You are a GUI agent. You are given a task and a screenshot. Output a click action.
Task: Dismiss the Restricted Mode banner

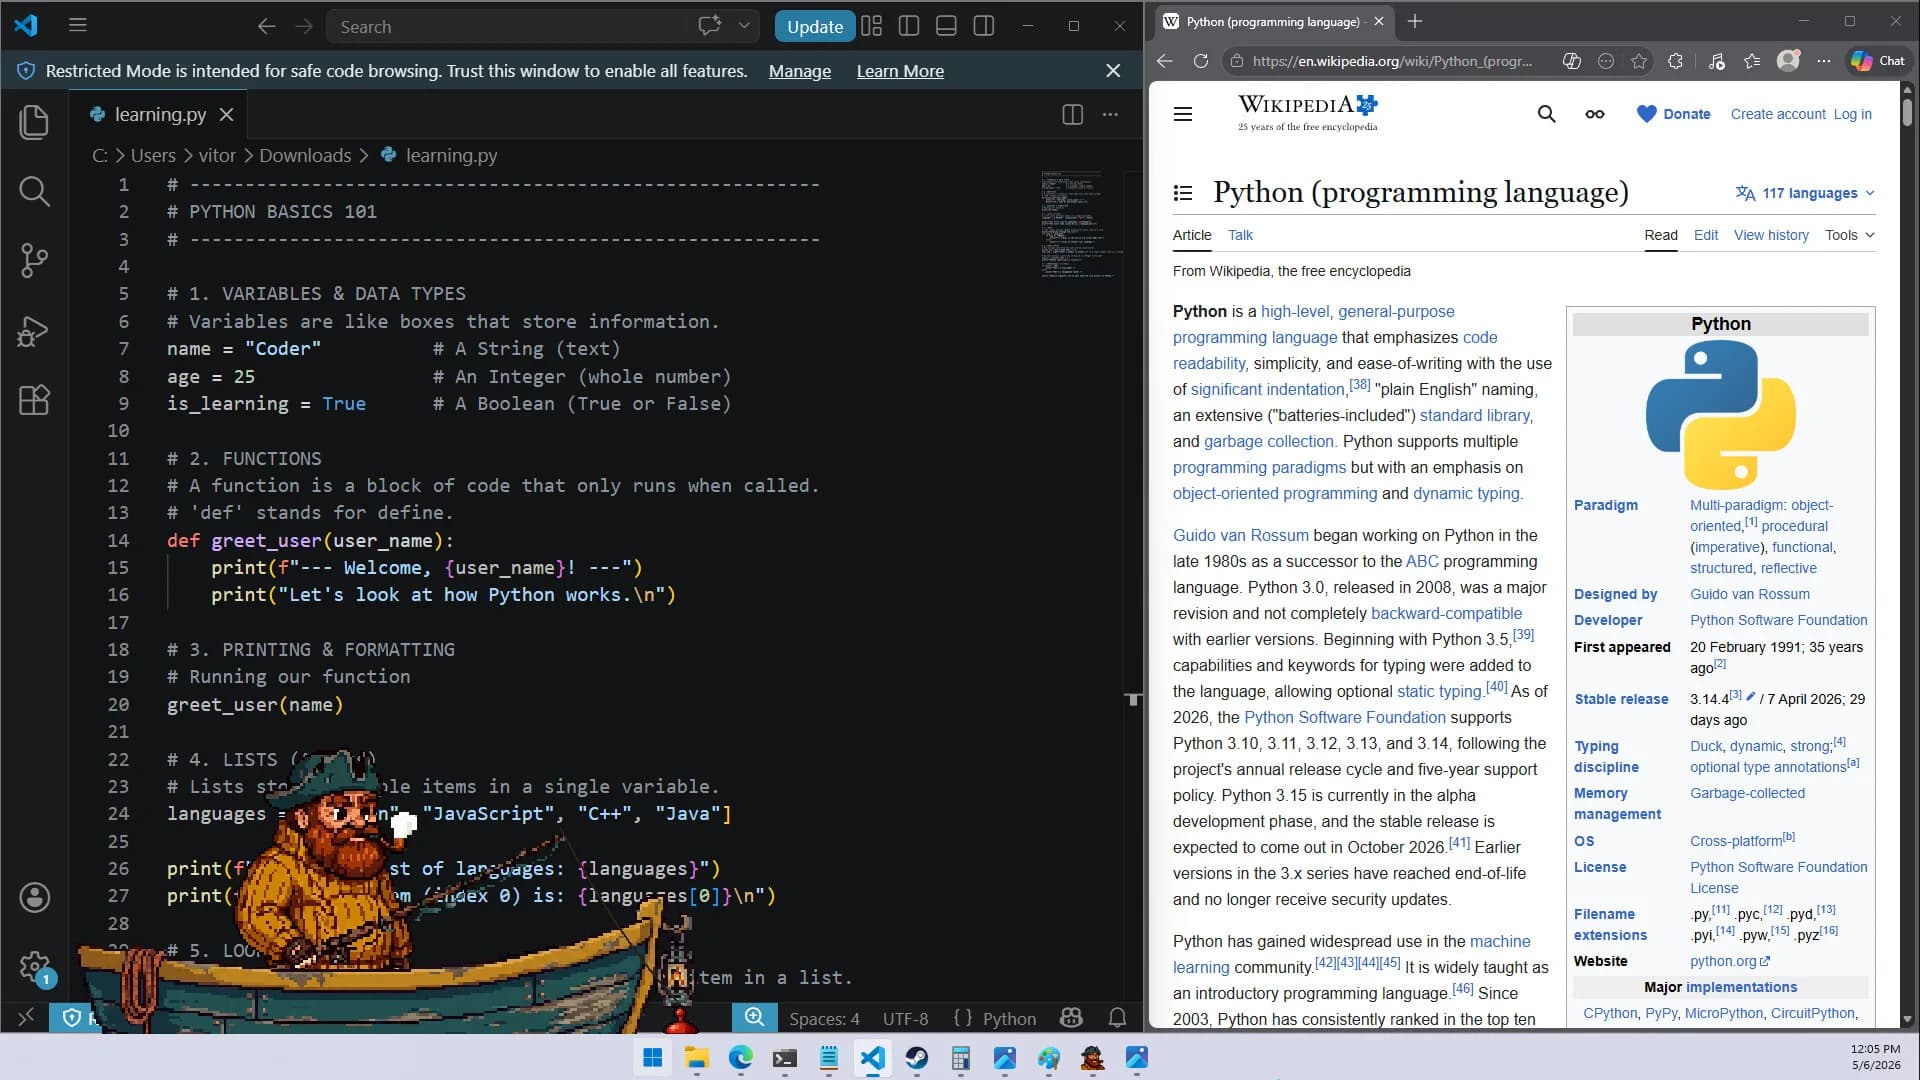coord(1113,71)
